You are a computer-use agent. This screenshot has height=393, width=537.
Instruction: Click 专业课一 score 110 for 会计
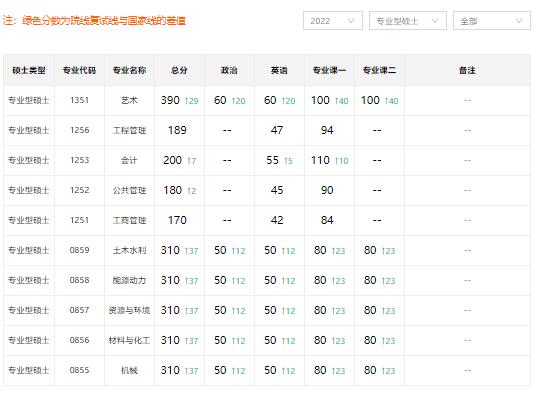tap(320, 160)
